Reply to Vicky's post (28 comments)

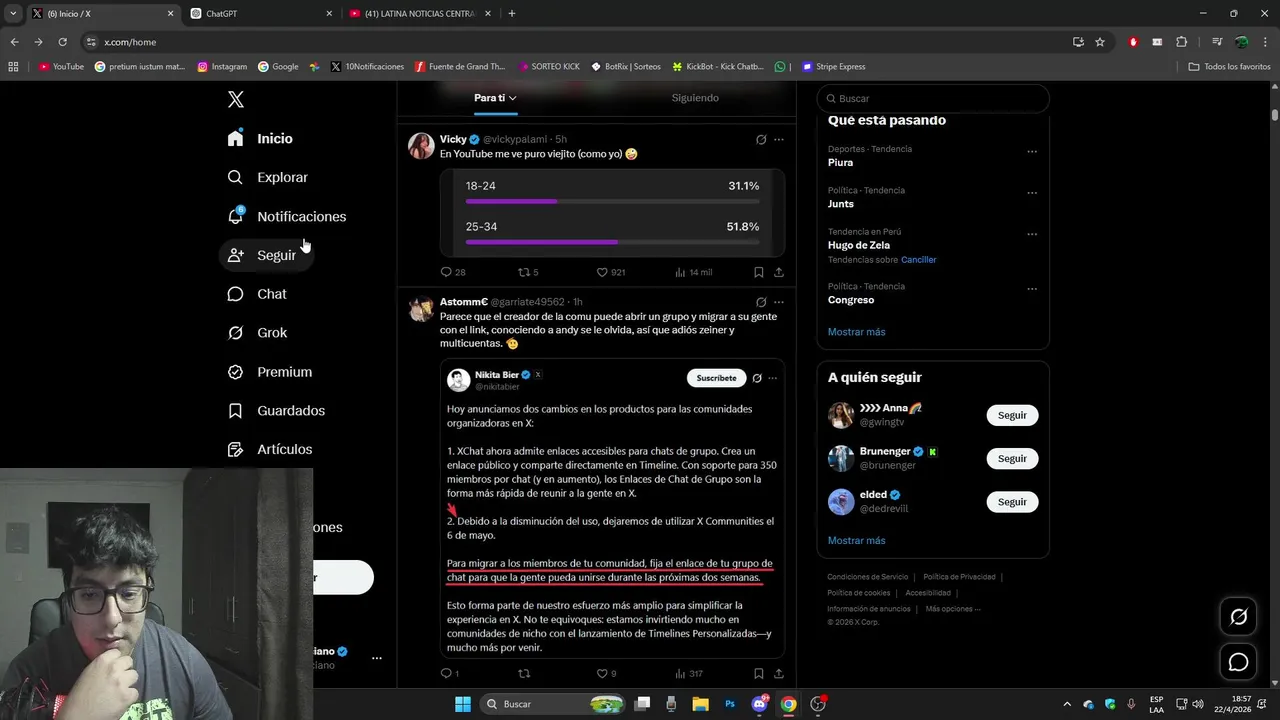pyautogui.click(x=453, y=272)
